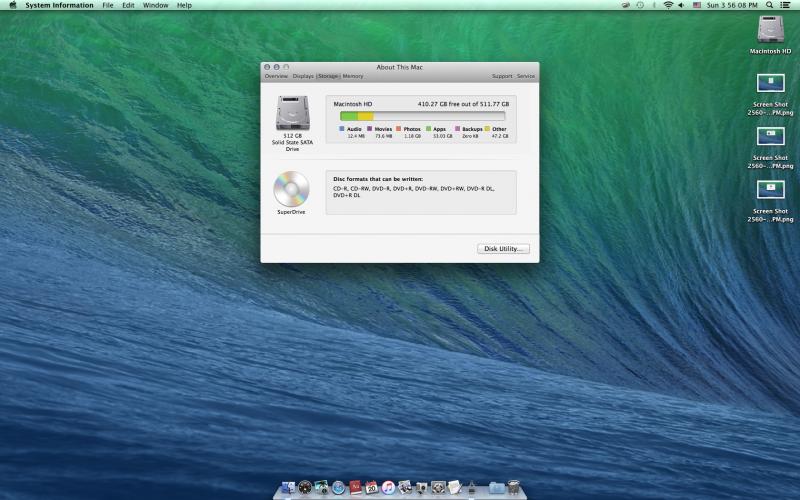The height and width of the screenshot is (500, 800).
Task: Open the photo stack icon in Dock
Action: click(x=405, y=487)
